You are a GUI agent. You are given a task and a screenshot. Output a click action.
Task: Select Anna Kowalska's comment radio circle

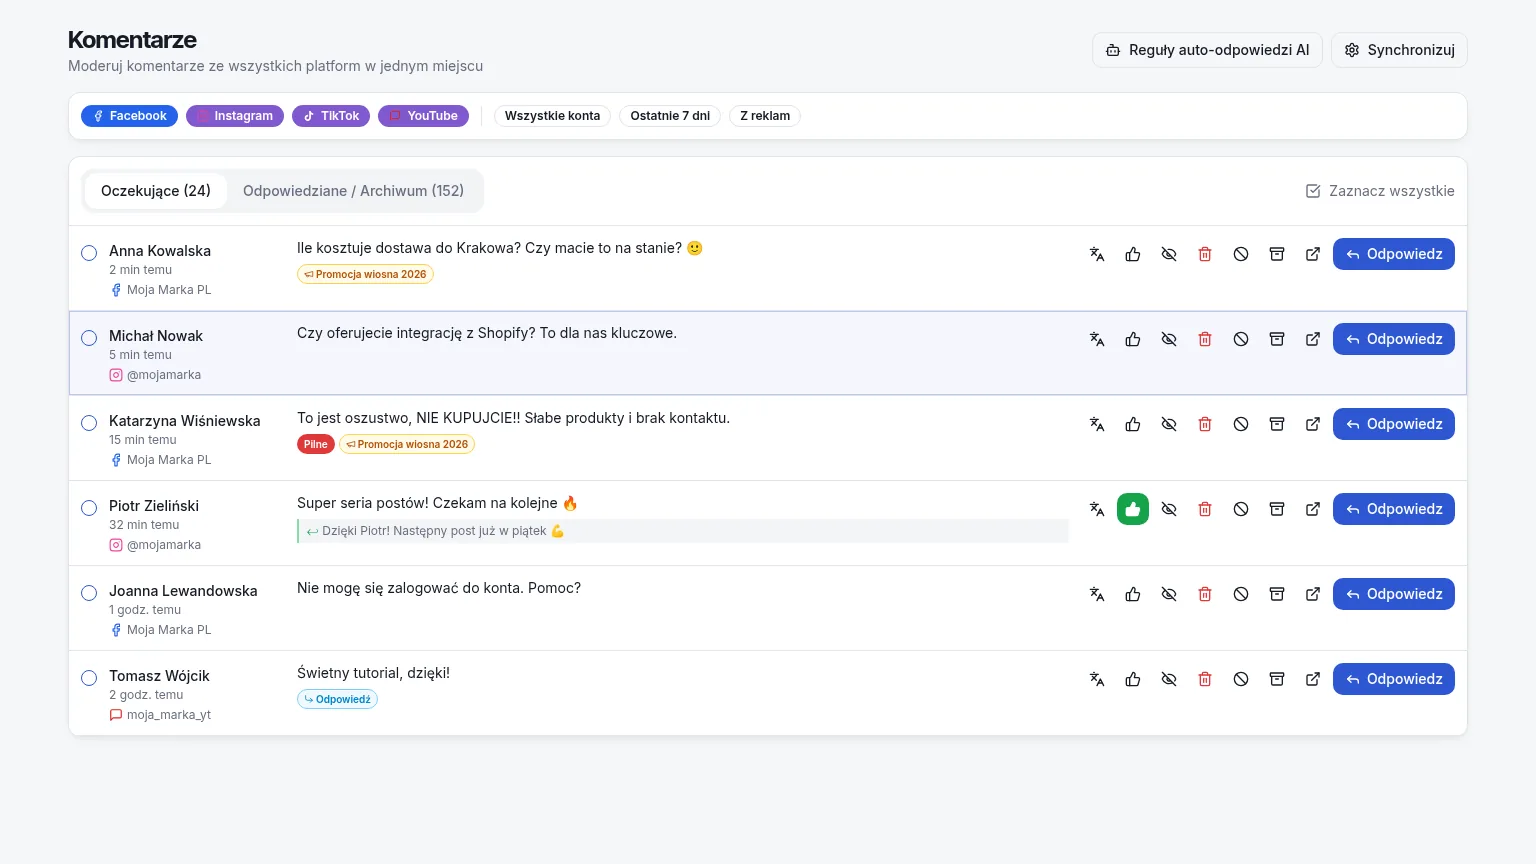coord(89,253)
